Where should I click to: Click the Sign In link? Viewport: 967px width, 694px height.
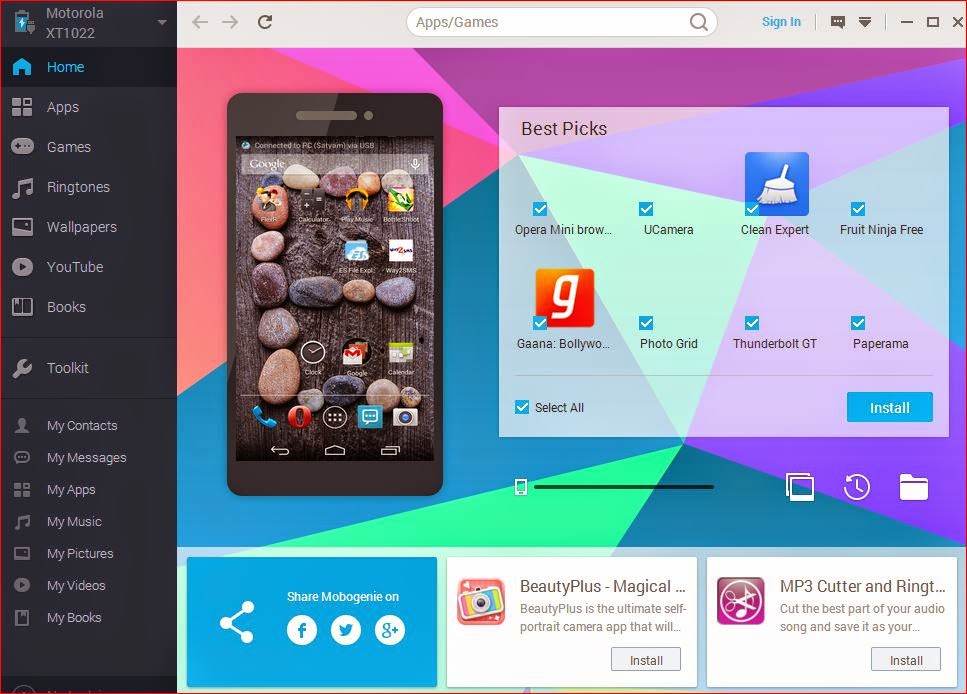pyautogui.click(x=781, y=22)
